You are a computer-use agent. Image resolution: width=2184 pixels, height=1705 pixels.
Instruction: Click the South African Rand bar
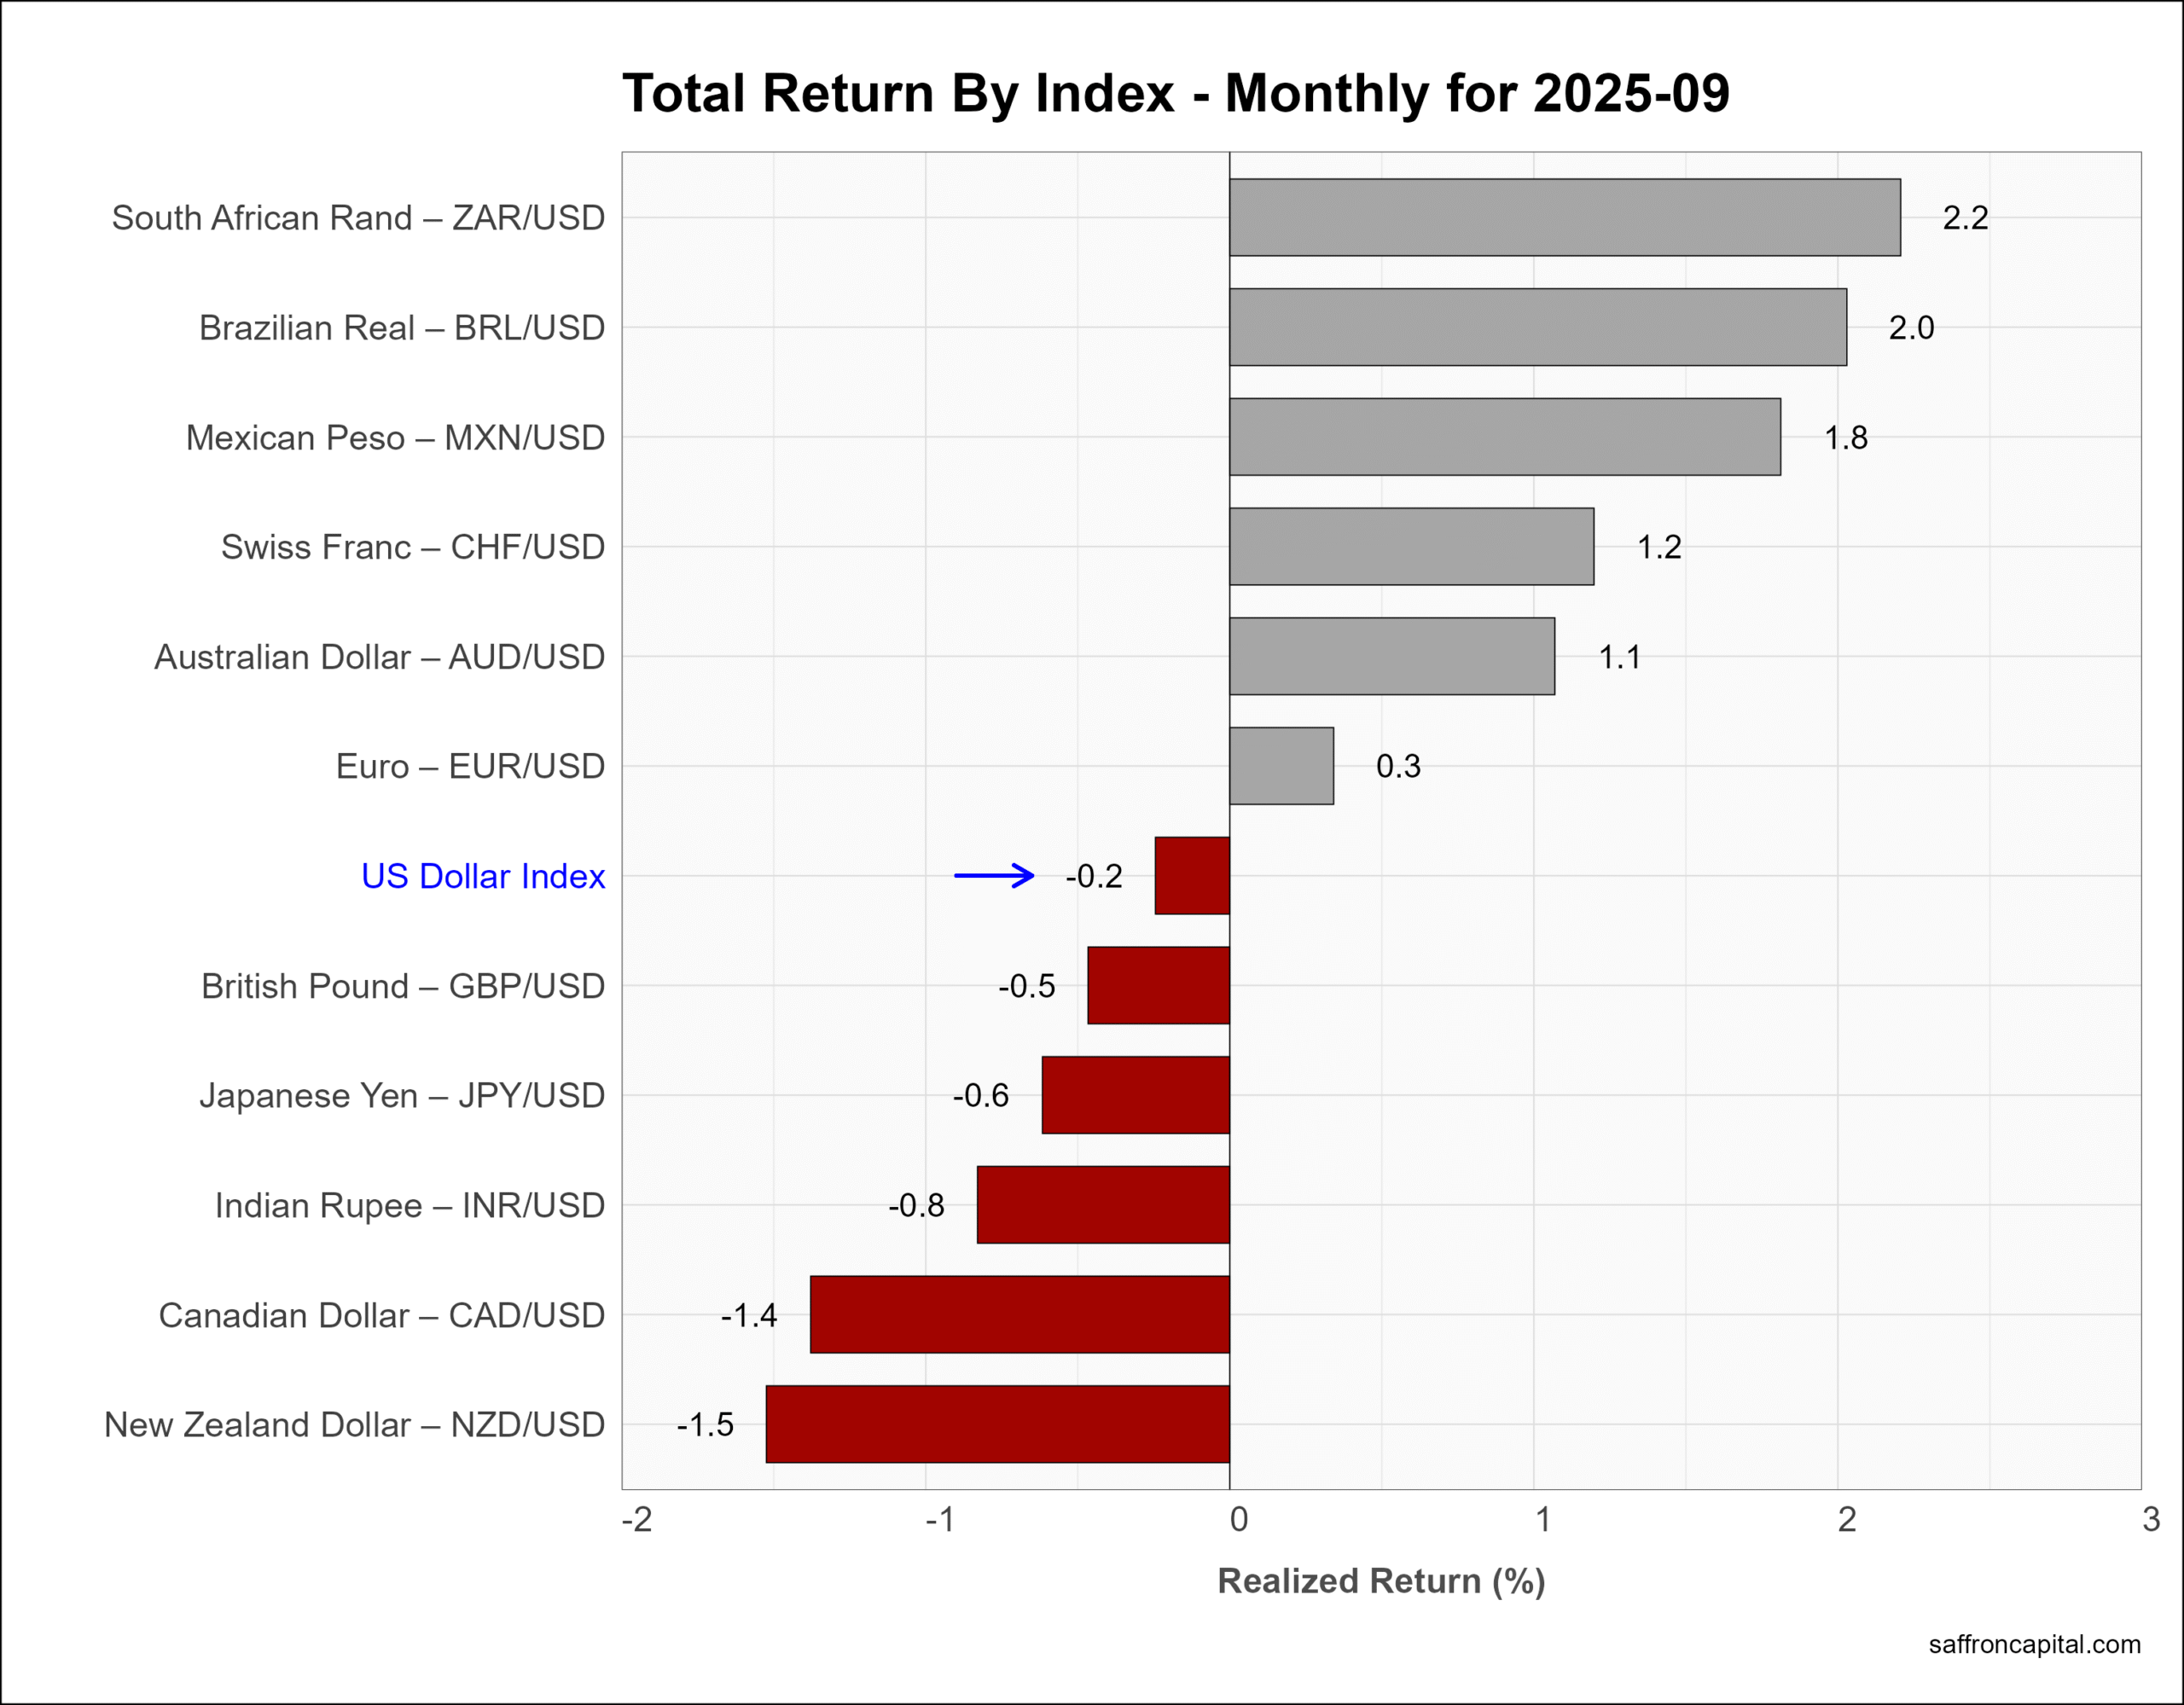[x=1564, y=218]
